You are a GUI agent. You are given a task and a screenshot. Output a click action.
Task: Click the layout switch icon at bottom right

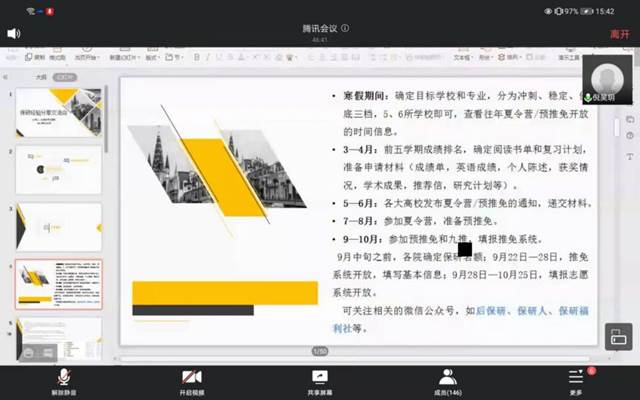[x=618, y=339]
